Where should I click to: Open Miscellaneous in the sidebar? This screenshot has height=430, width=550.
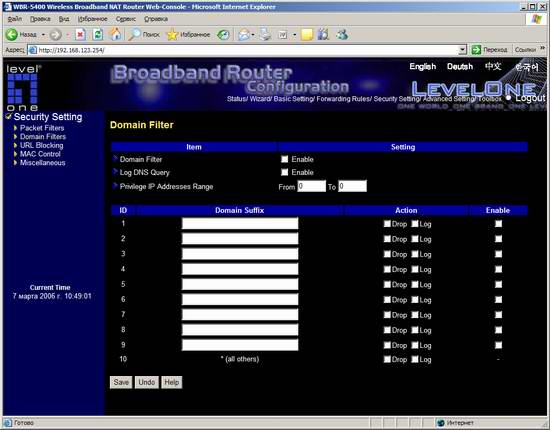click(x=42, y=163)
